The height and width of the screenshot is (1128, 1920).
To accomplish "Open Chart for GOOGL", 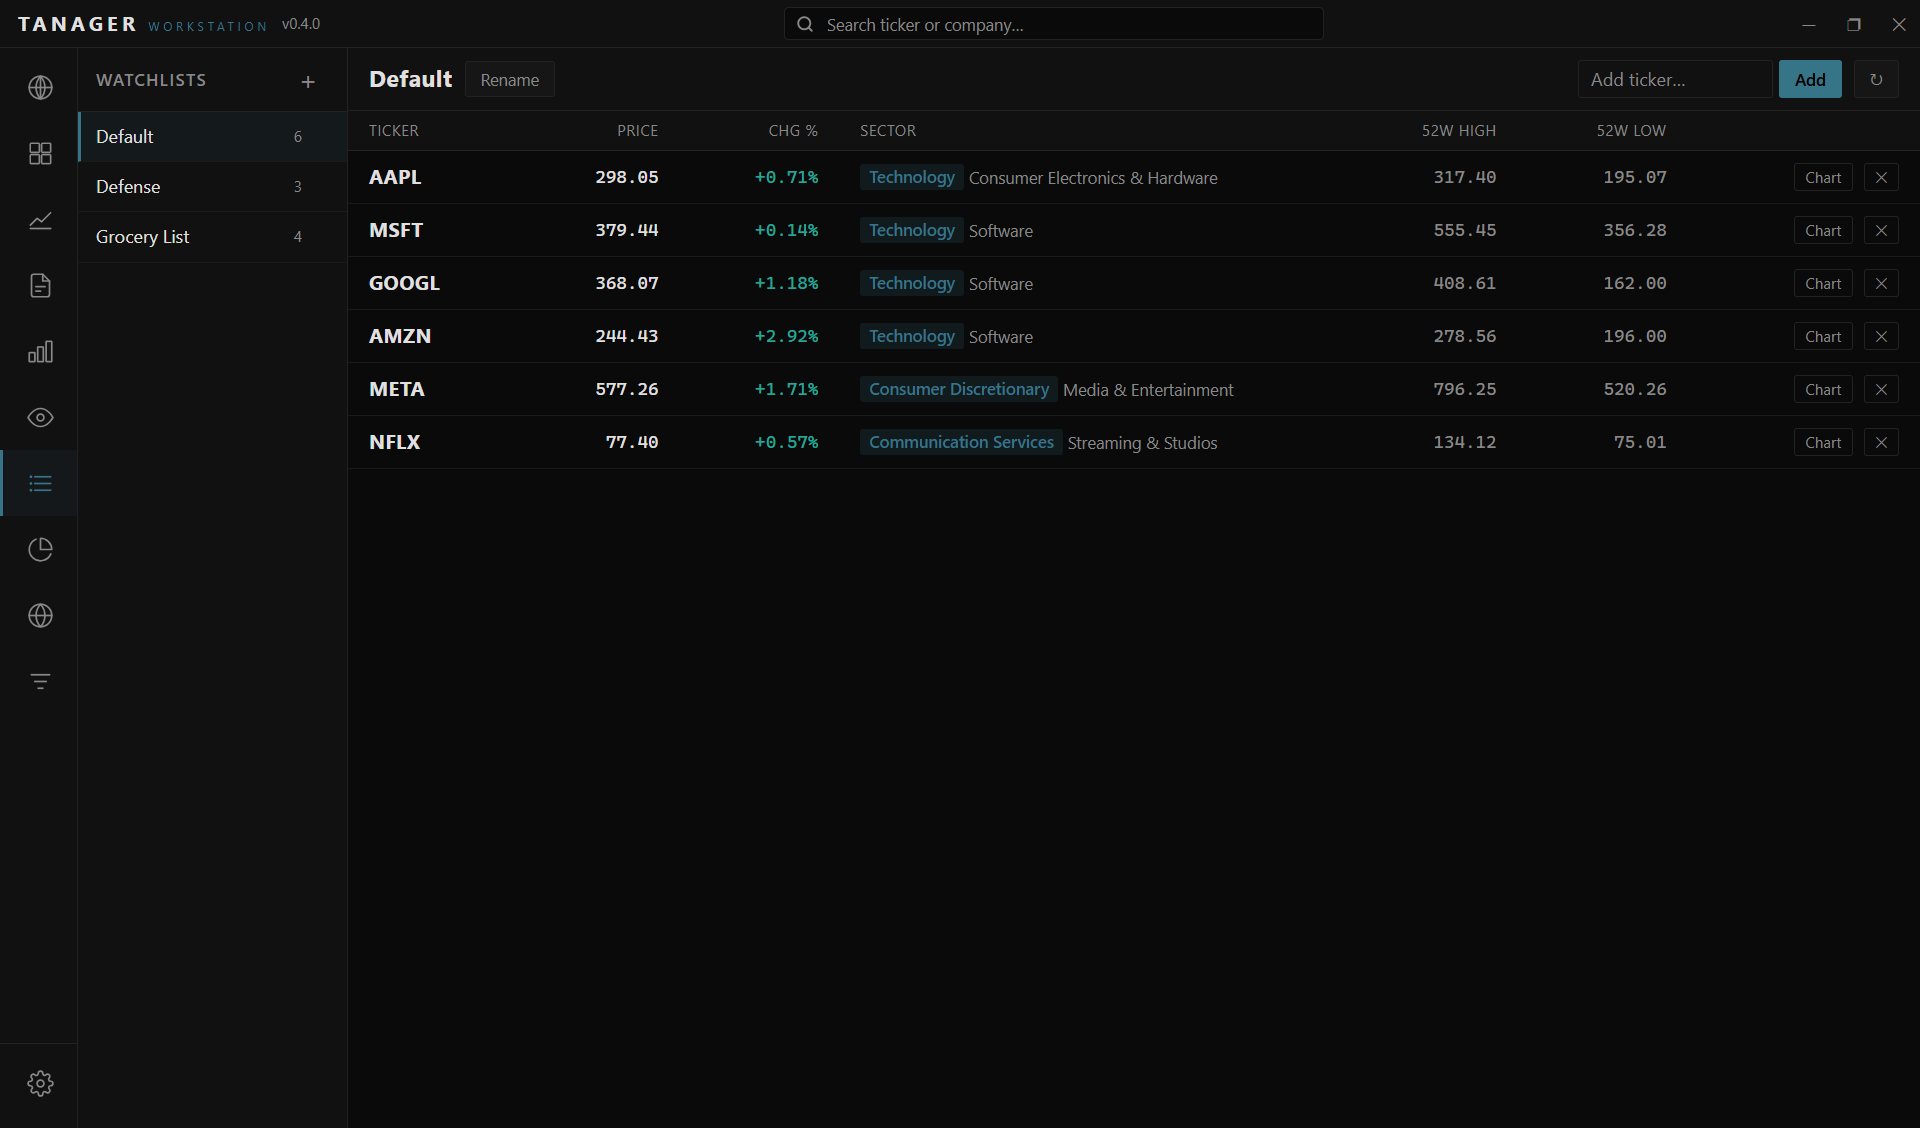I will click(1823, 283).
